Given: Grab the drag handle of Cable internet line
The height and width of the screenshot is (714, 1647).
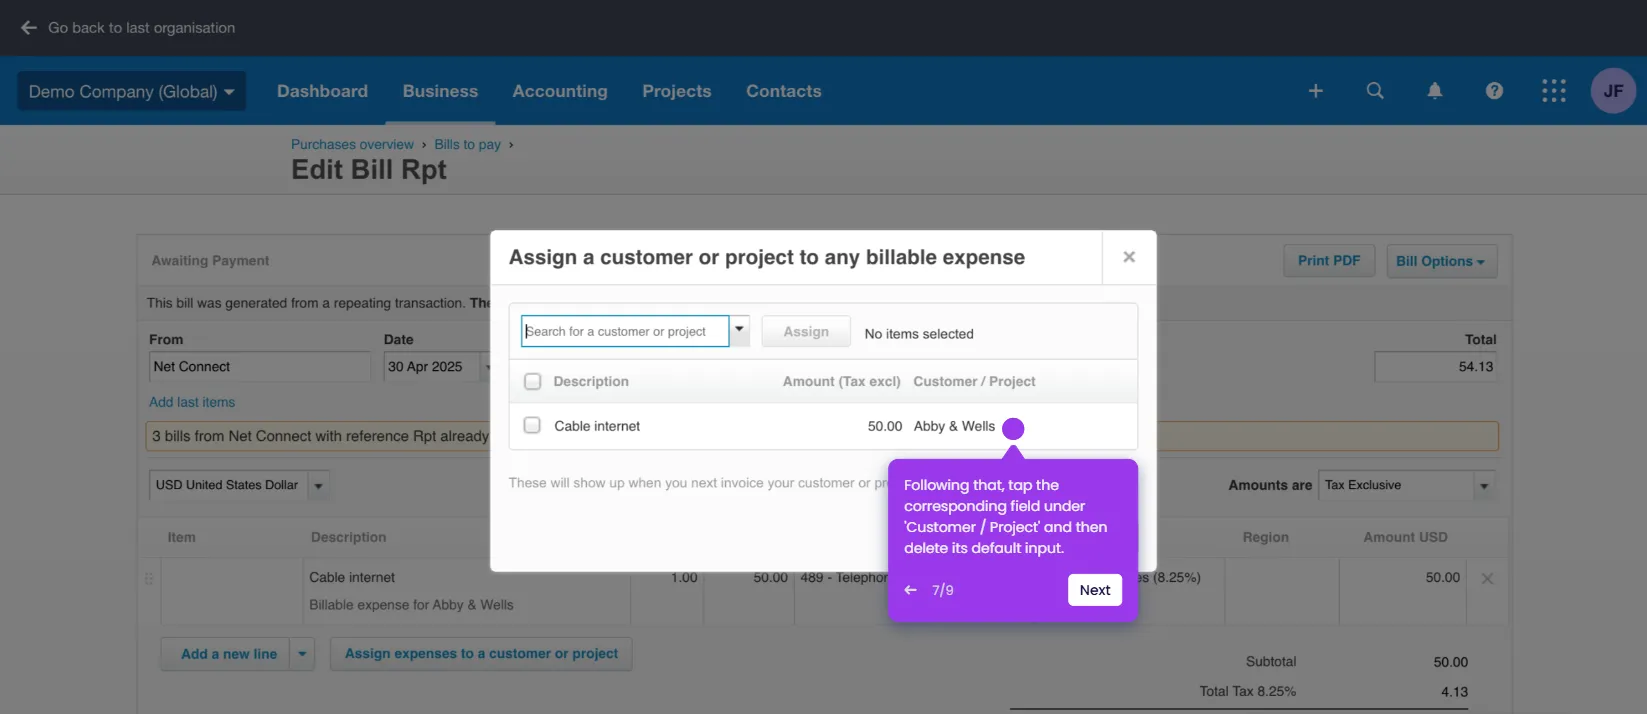Looking at the screenshot, I should click(149, 578).
